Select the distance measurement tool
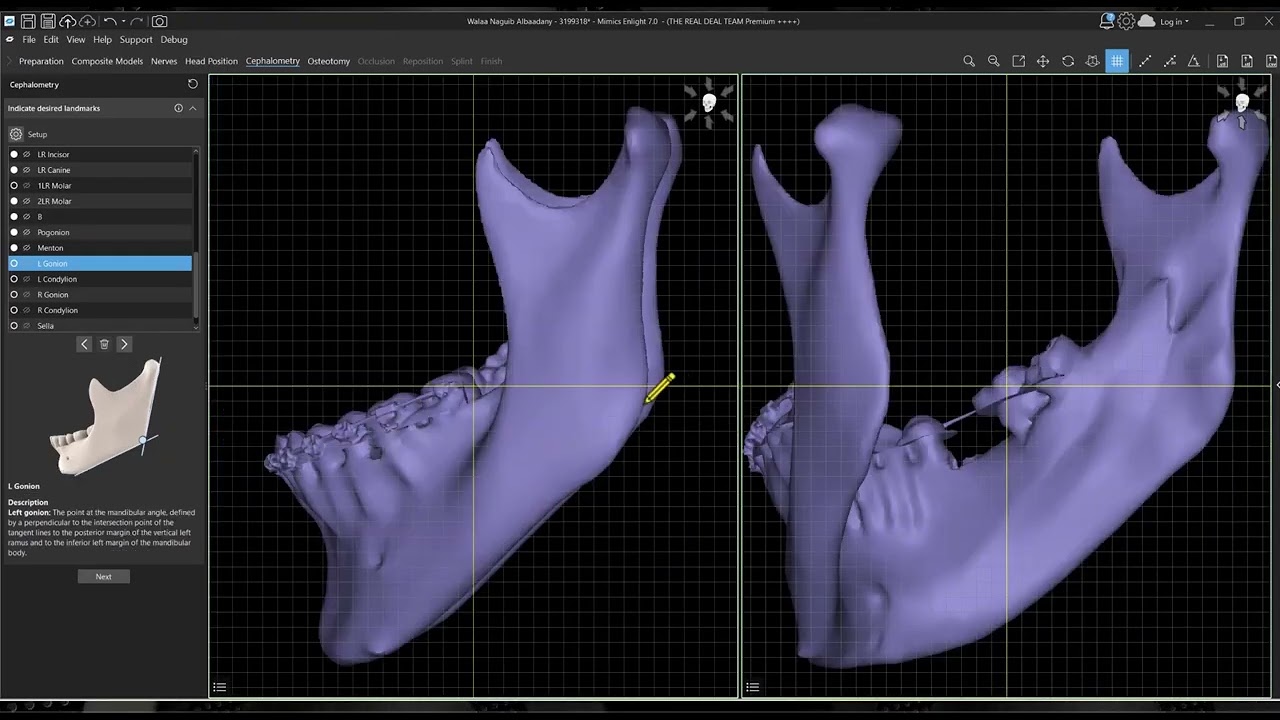The image size is (1280, 720). tap(1145, 61)
